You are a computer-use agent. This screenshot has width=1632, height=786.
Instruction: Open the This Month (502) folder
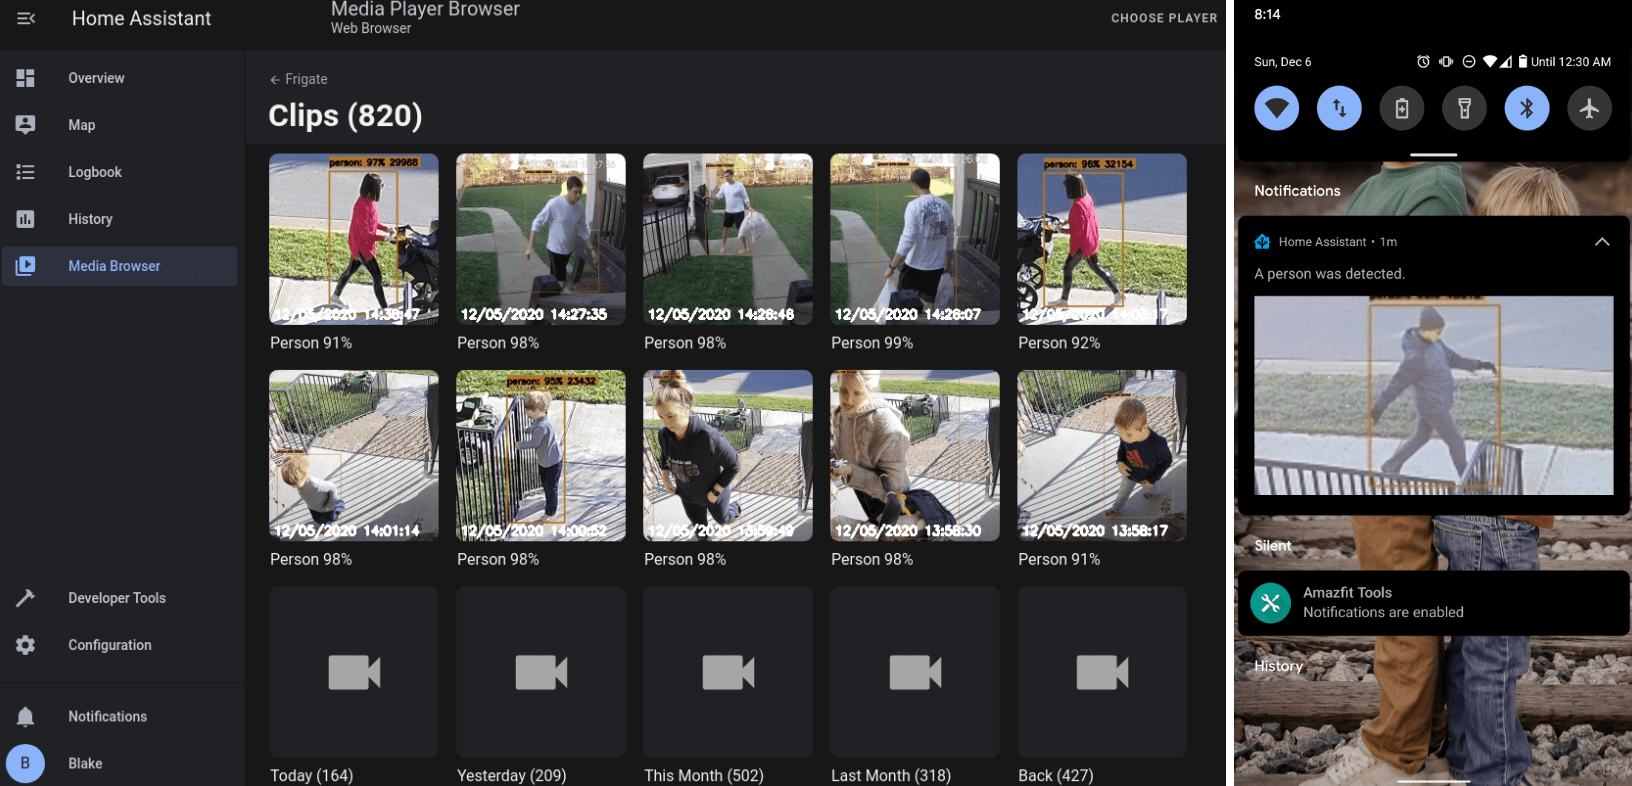pos(728,672)
